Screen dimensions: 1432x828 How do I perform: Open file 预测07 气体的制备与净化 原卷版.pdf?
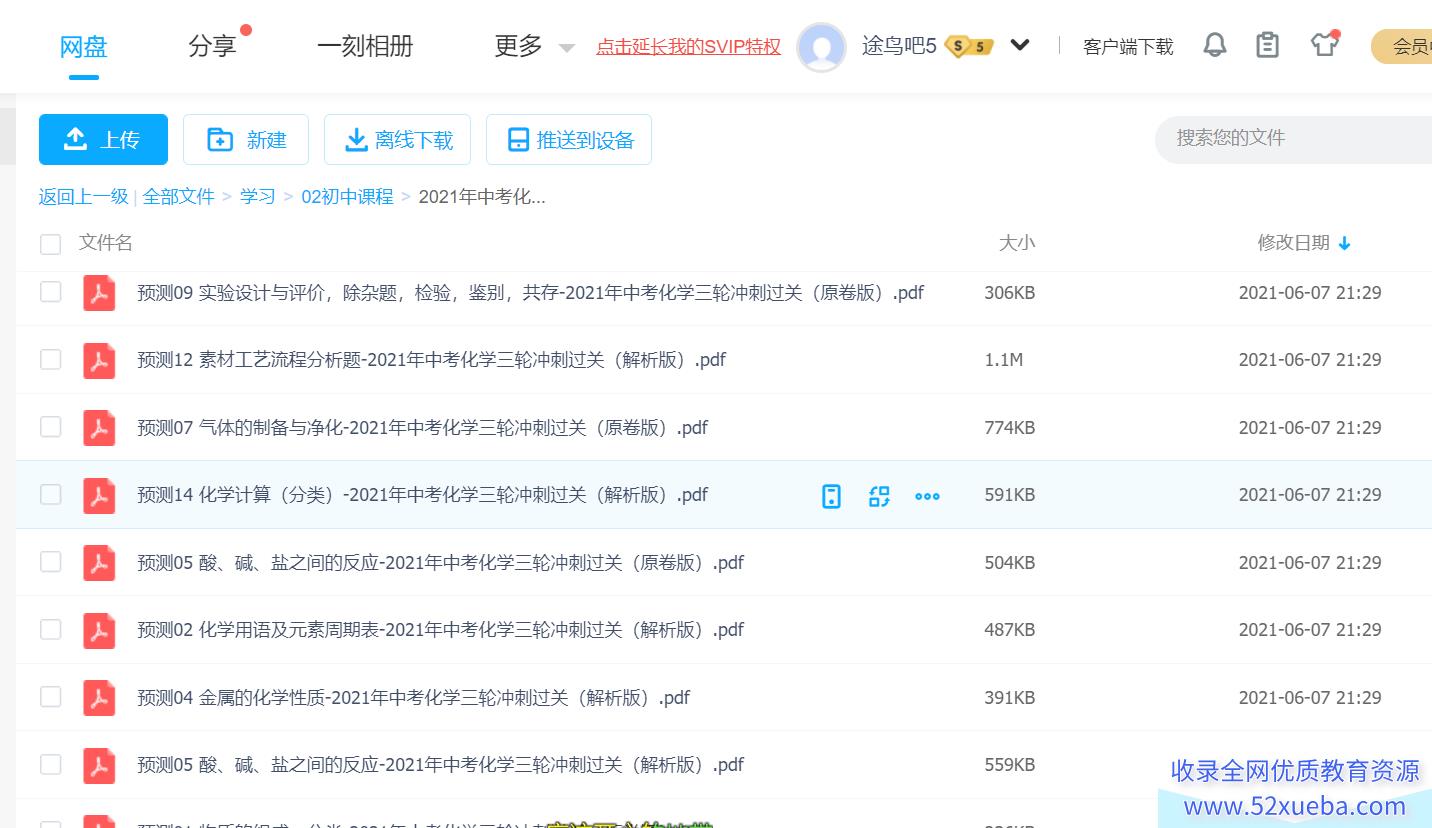(422, 428)
